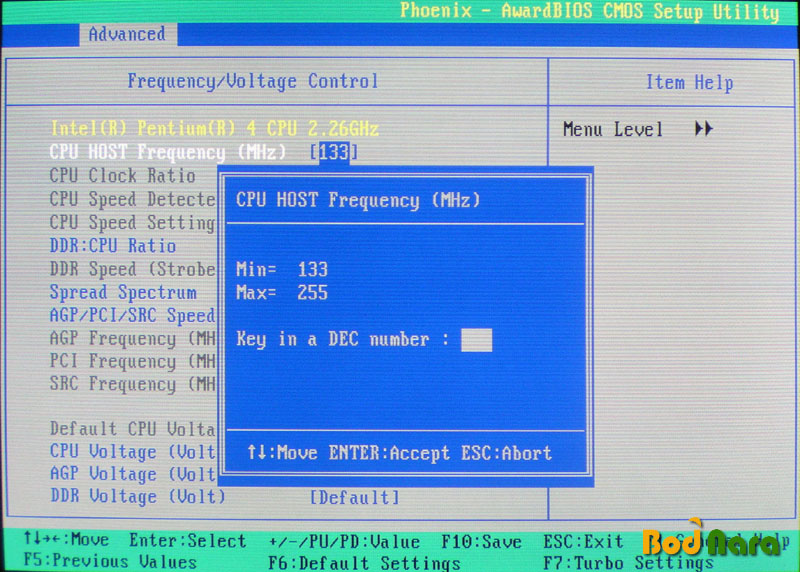Select the CPU Clock Ratio item
Image resolution: width=800 pixels, height=572 pixels.
pyautogui.click(x=122, y=176)
